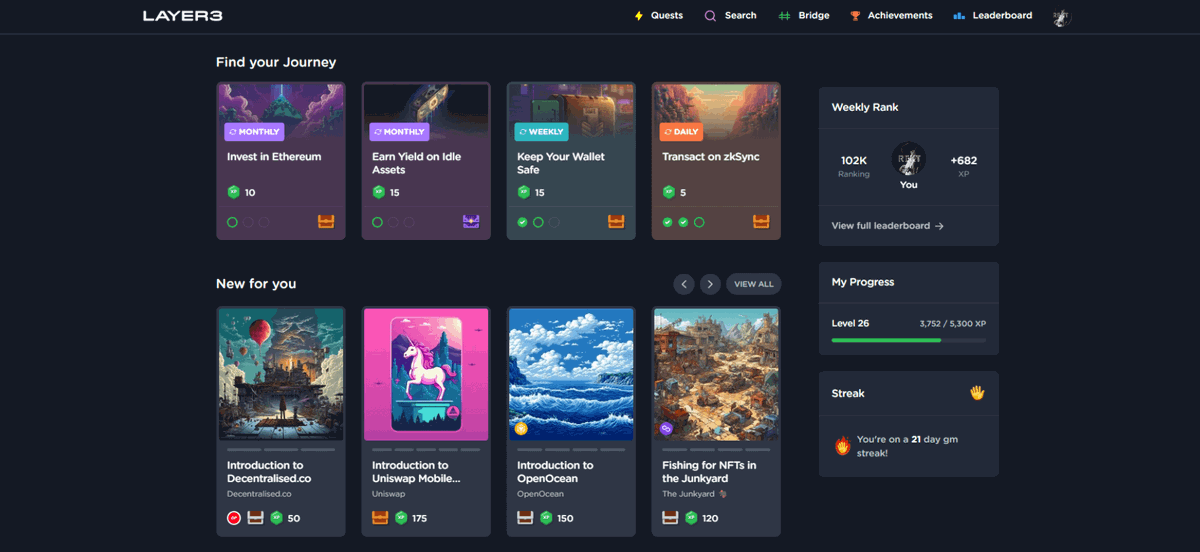Viewport: 1200px width, 552px height.
Task: Click the Bridge icon in the navbar
Action: click(785, 16)
